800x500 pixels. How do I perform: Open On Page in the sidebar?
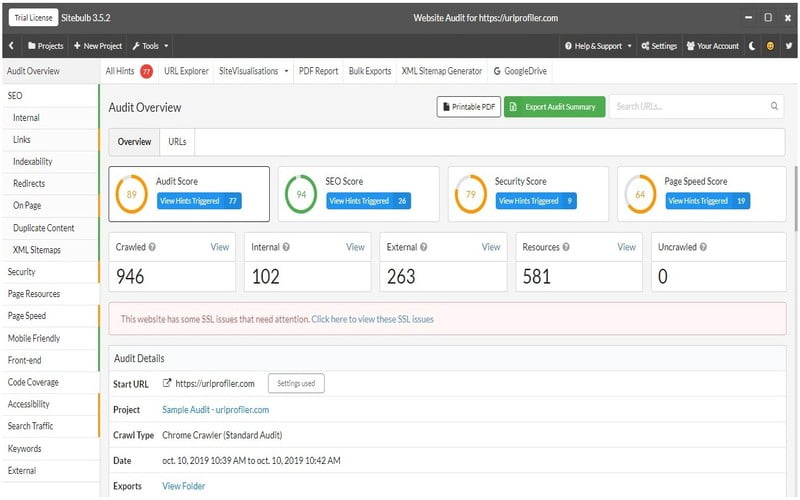(x=50, y=206)
